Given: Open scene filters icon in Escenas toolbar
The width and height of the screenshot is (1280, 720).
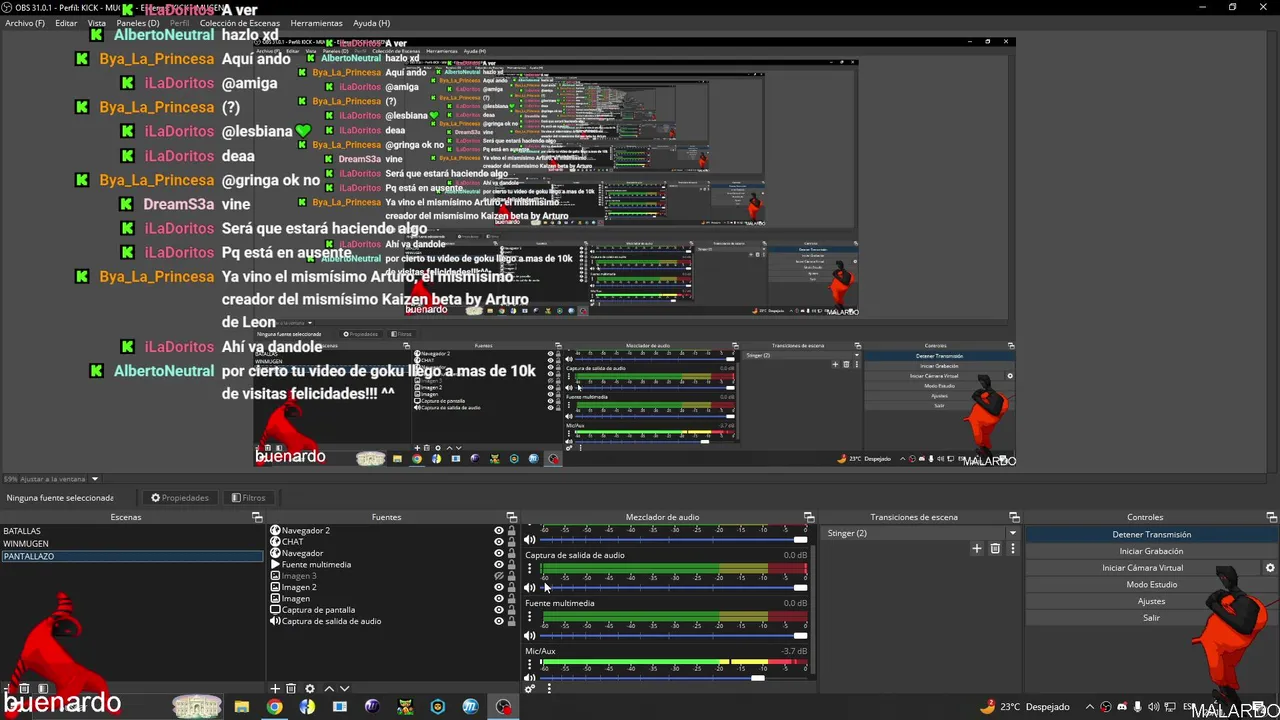Looking at the screenshot, I should [43, 688].
